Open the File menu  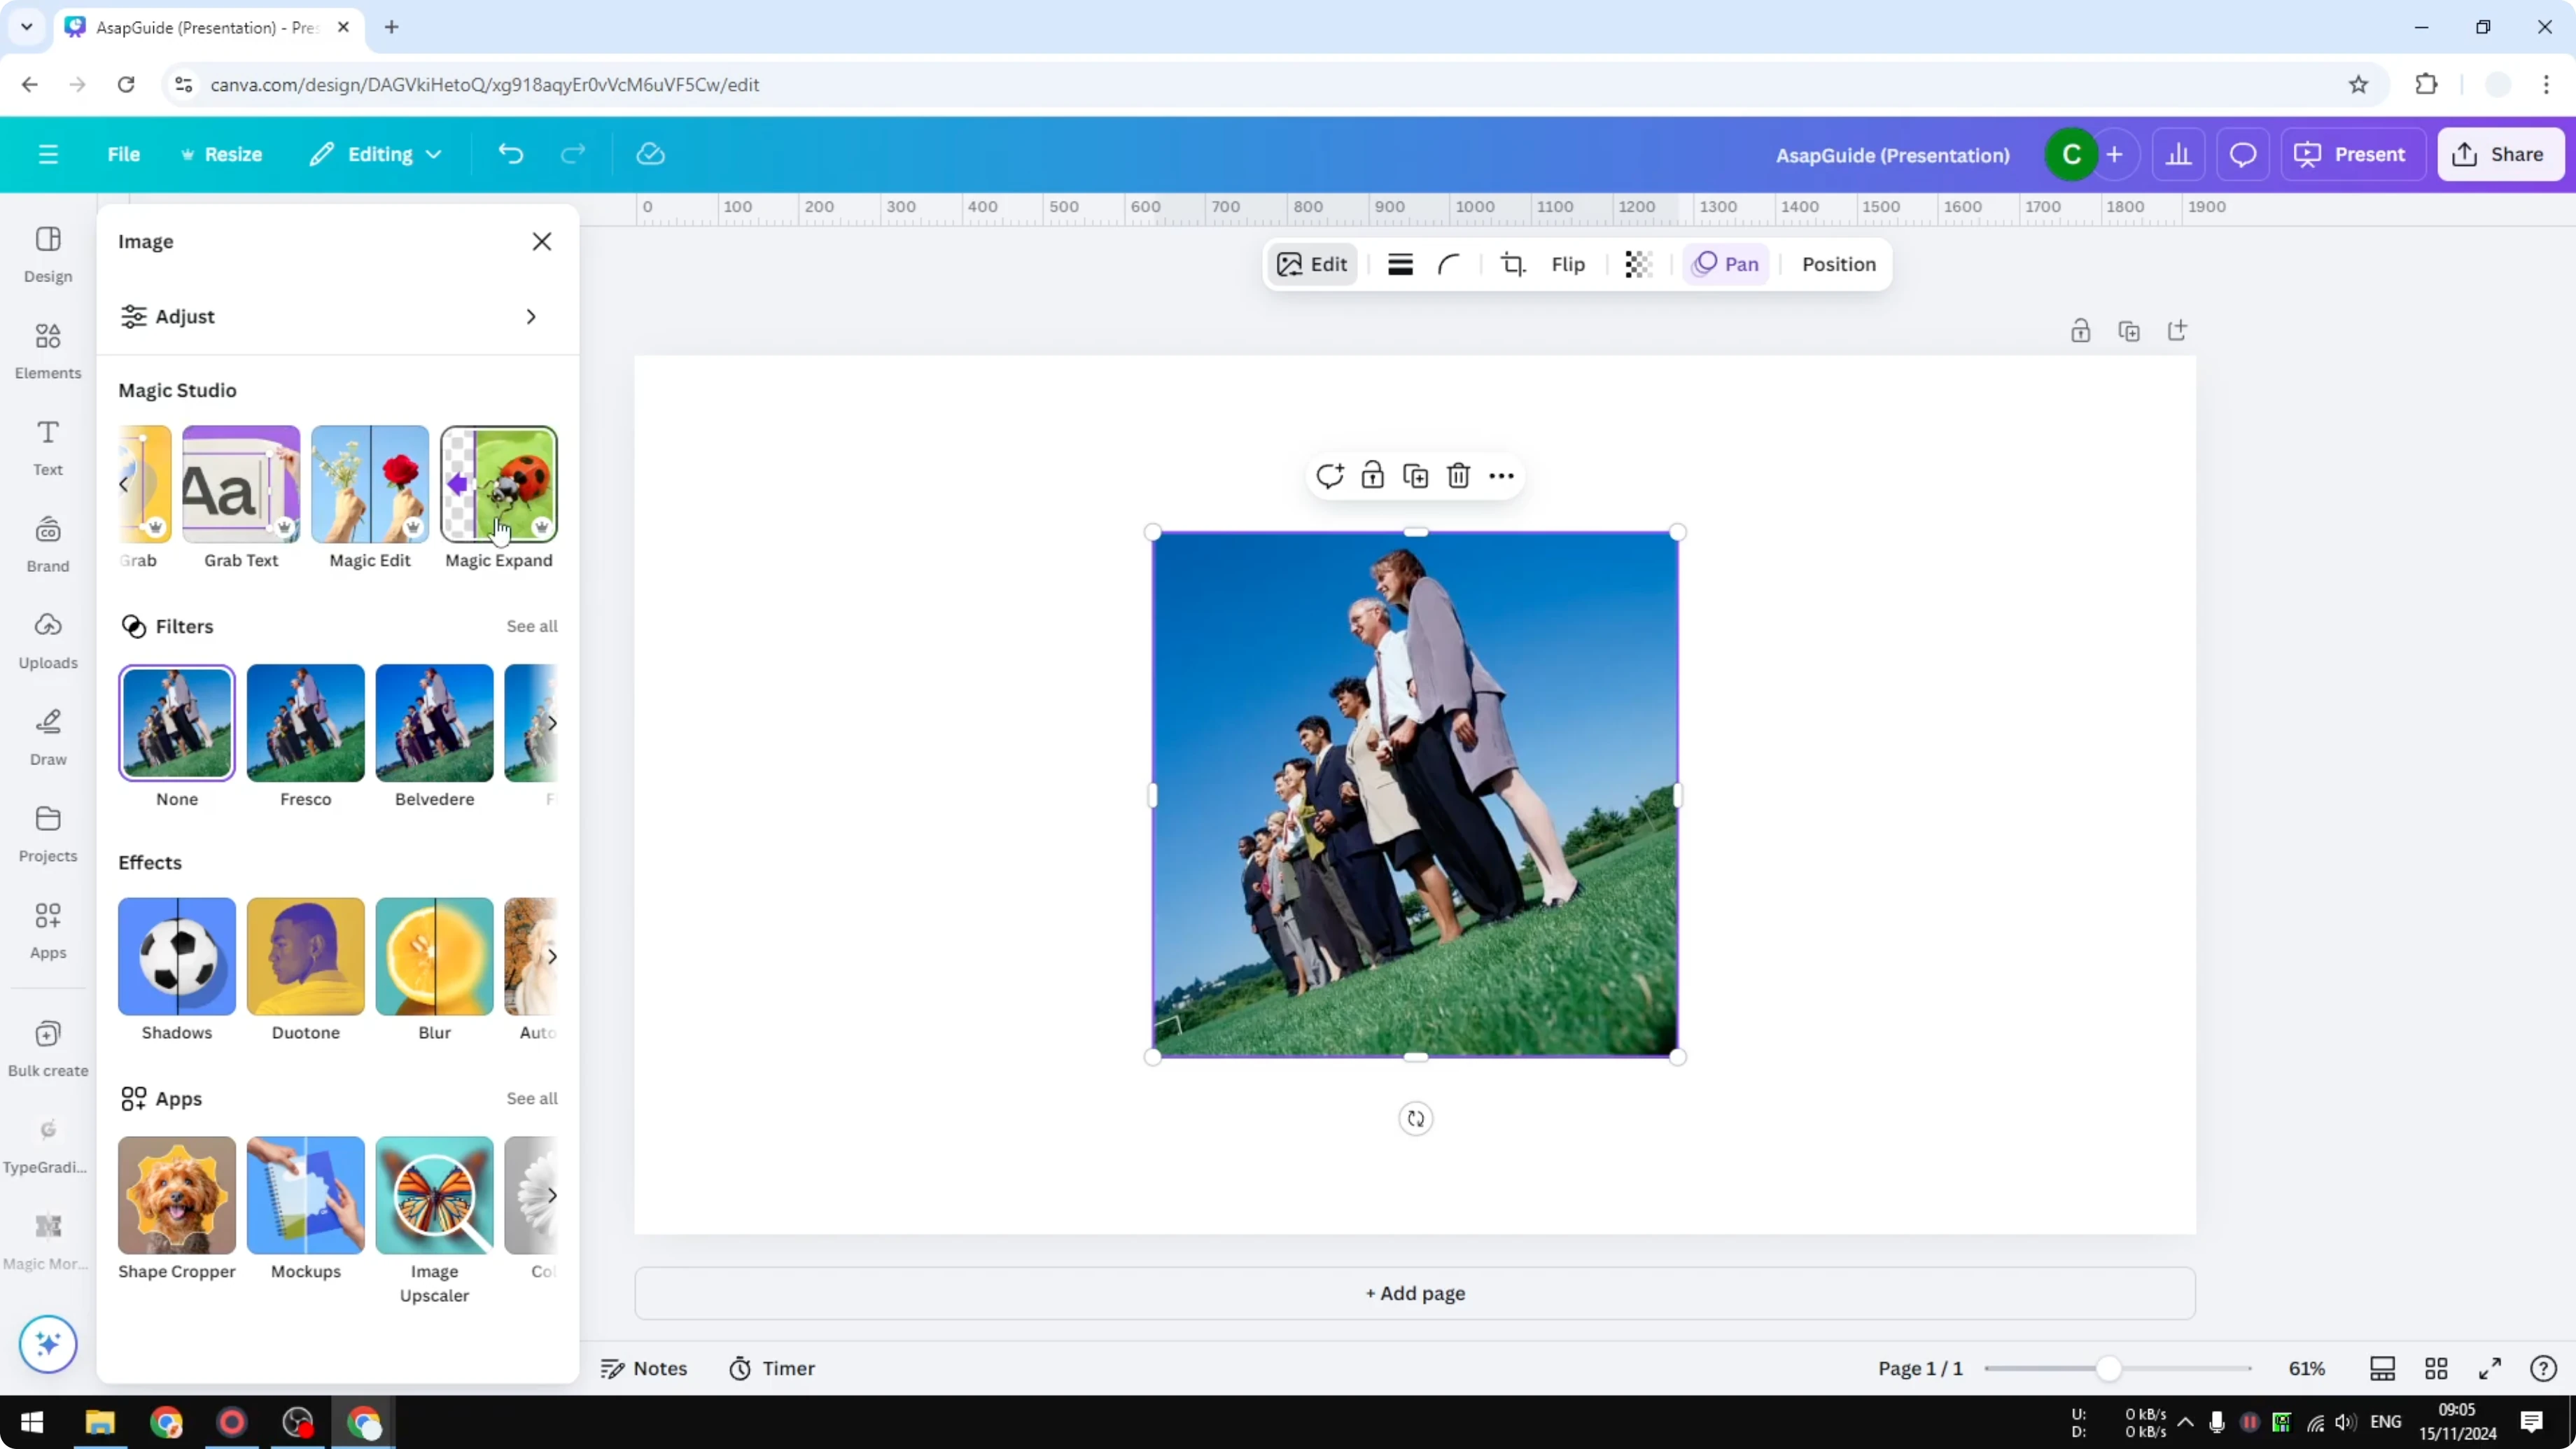pyautogui.click(x=124, y=154)
